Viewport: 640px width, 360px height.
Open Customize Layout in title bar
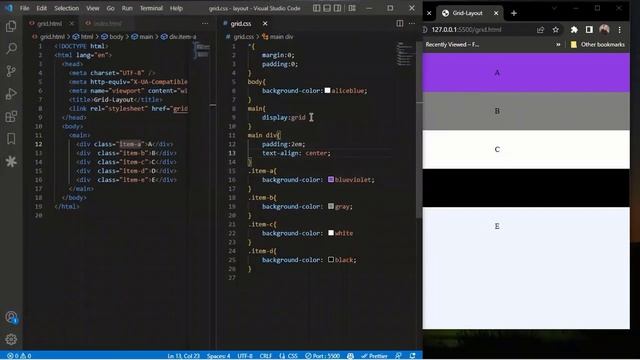pos(352,8)
